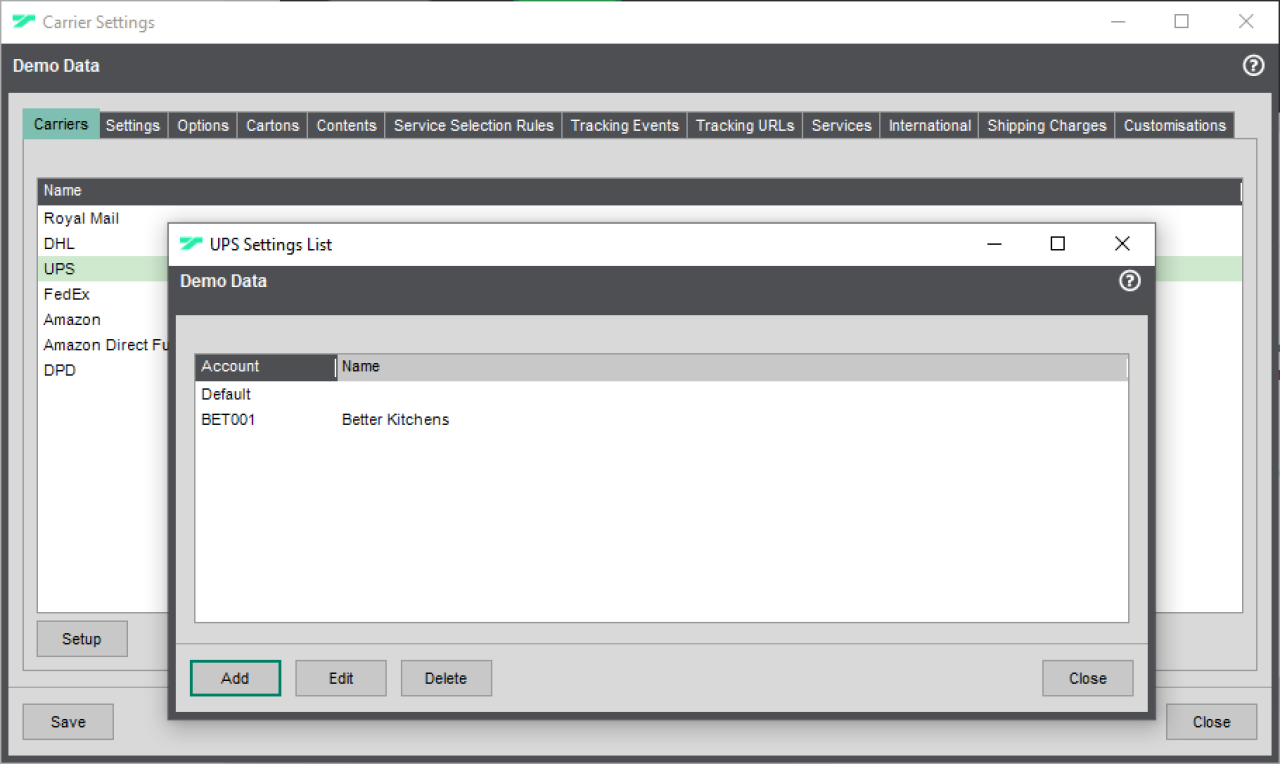Click Close in Carrier Settings window
Image resolution: width=1280 pixels, height=764 pixels.
(x=1212, y=722)
